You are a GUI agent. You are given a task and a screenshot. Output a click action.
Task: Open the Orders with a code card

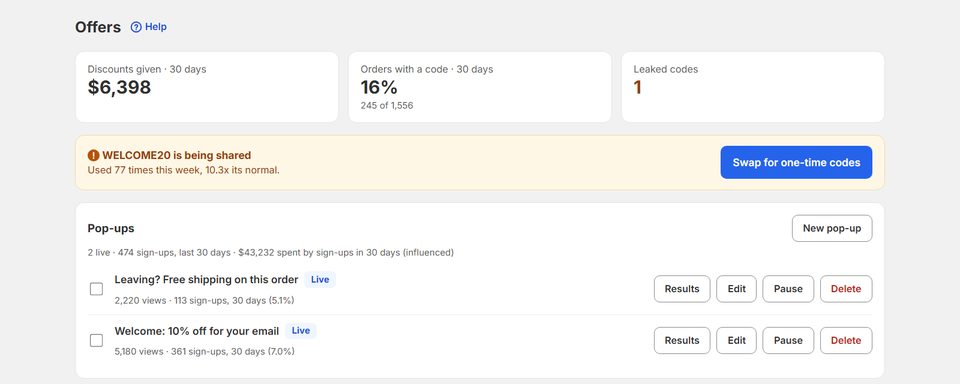point(480,87)
